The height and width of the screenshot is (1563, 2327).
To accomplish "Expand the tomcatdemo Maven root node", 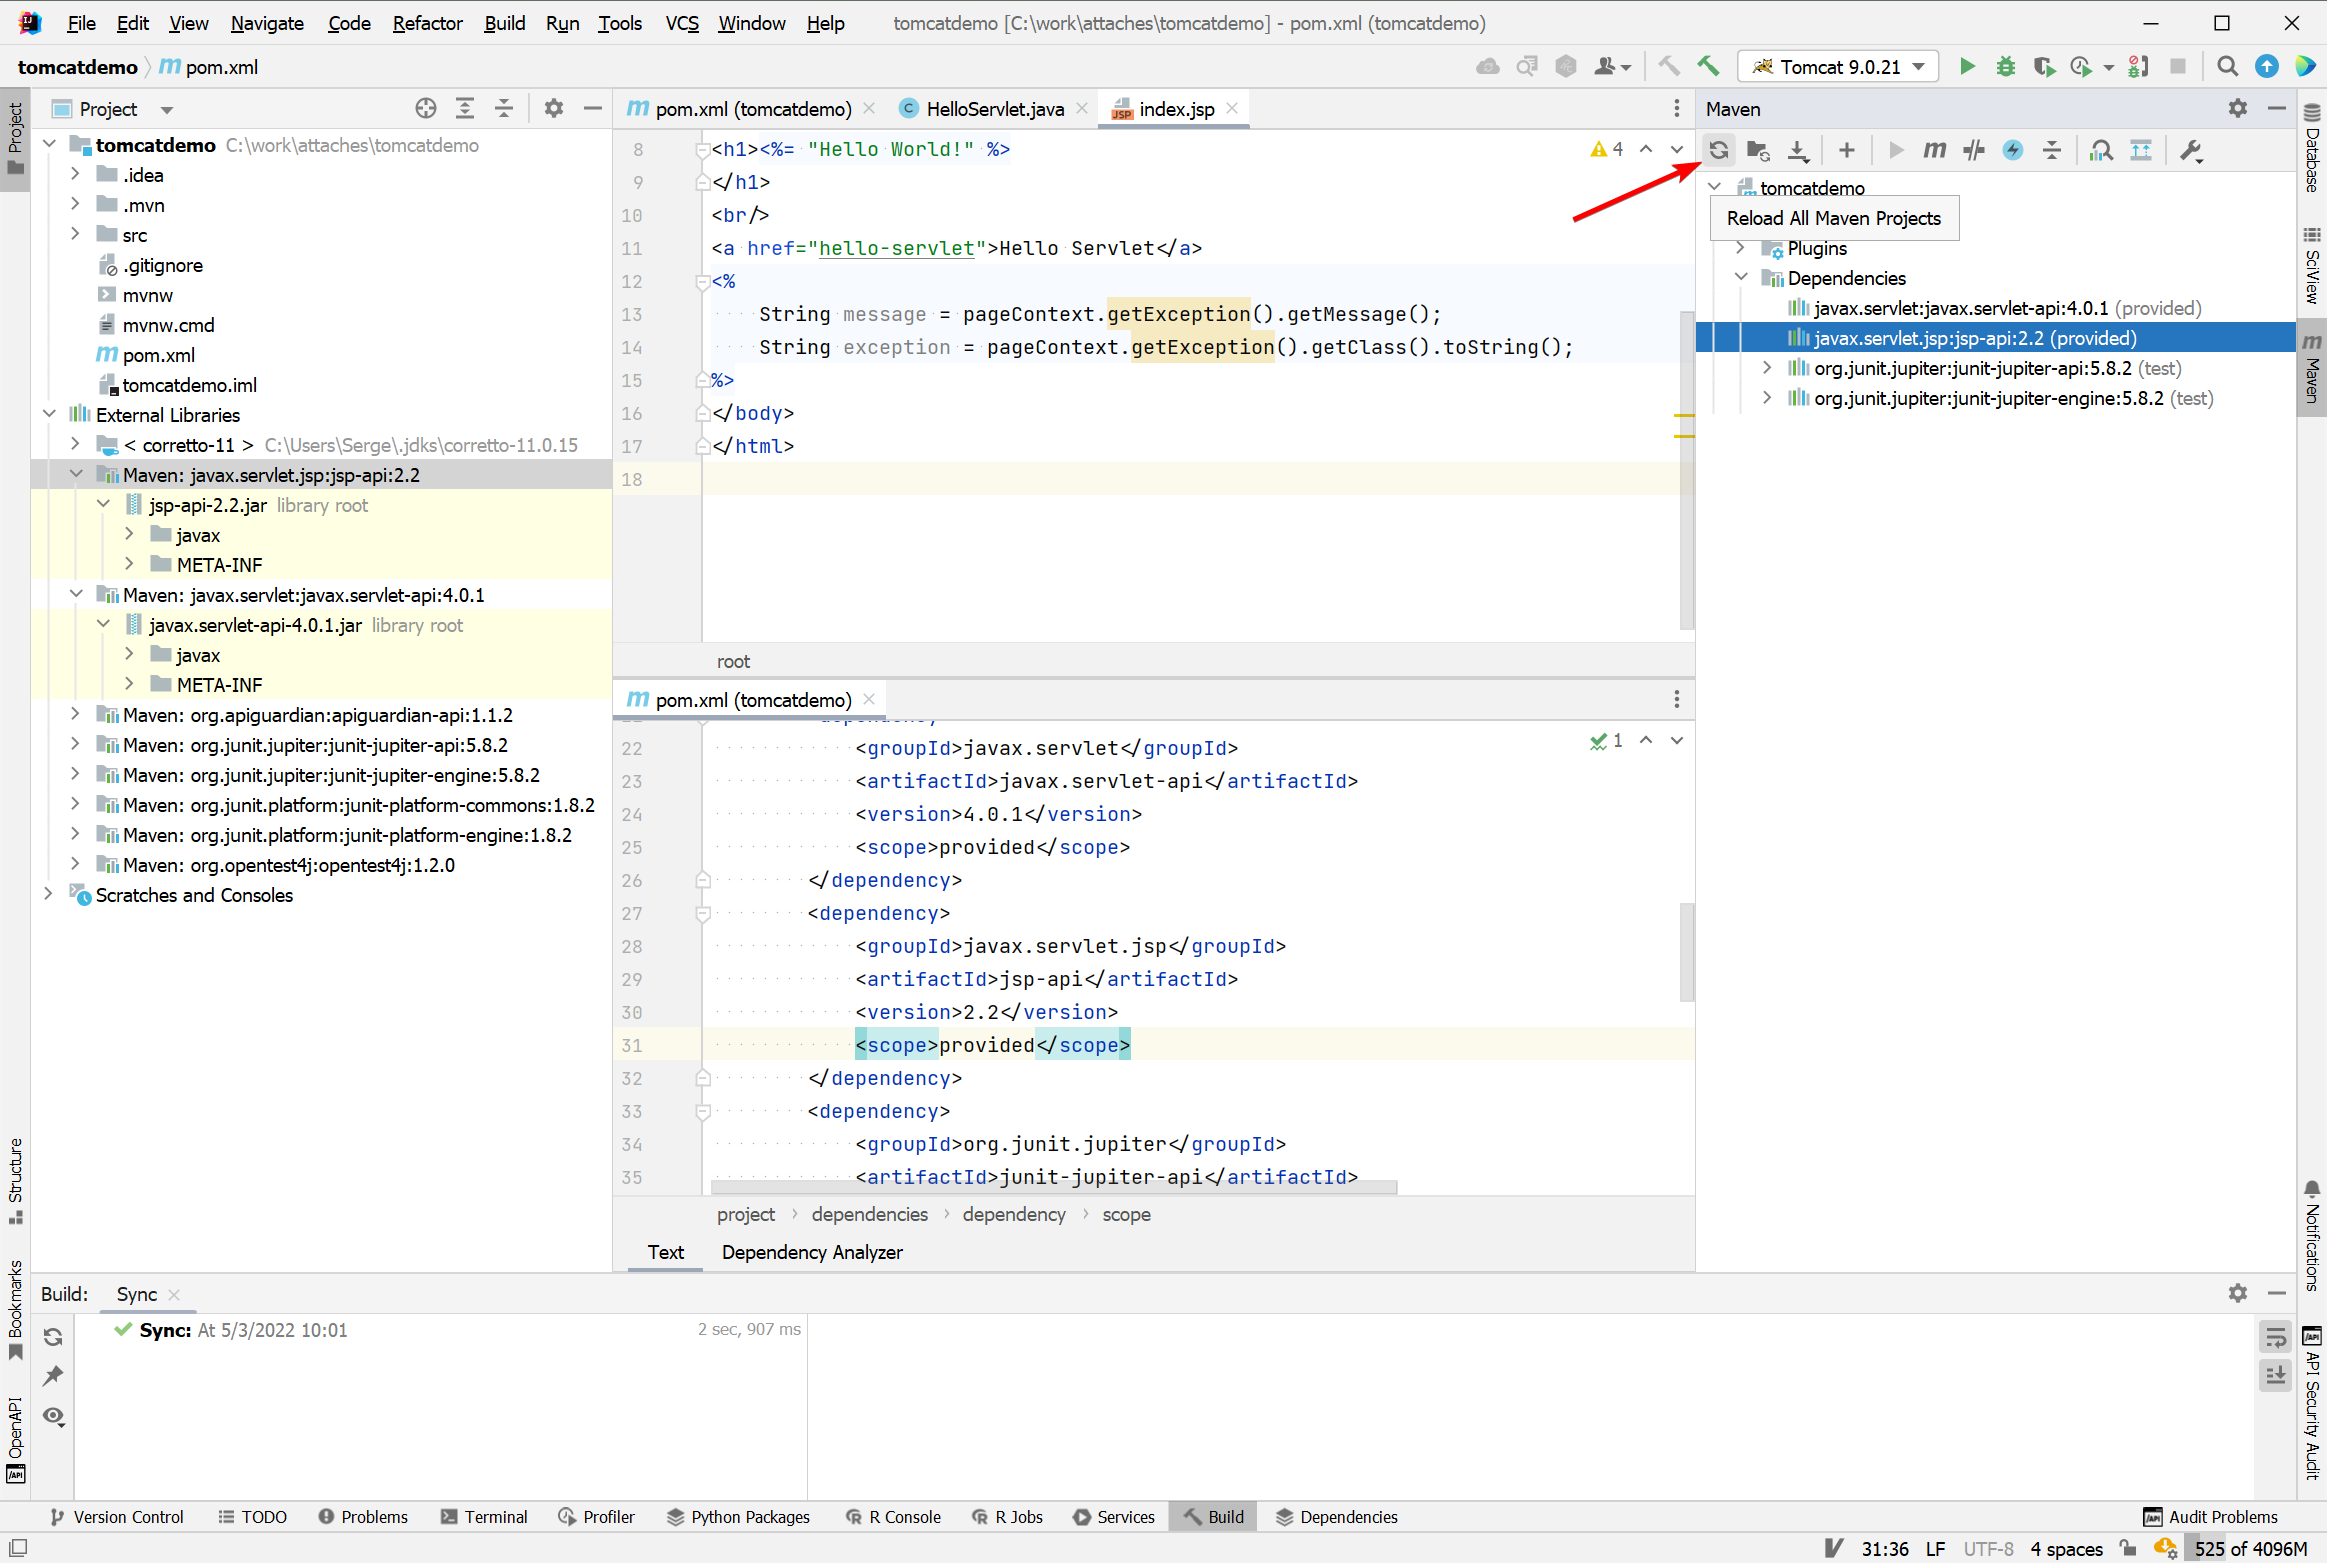I will click(x=1715, y=187).
